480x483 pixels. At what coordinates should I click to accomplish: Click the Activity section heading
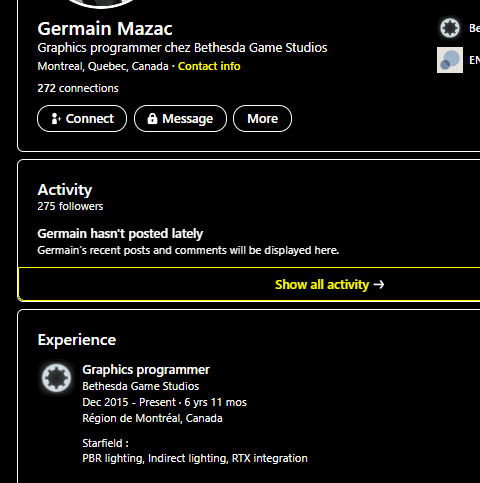(65, 190)
